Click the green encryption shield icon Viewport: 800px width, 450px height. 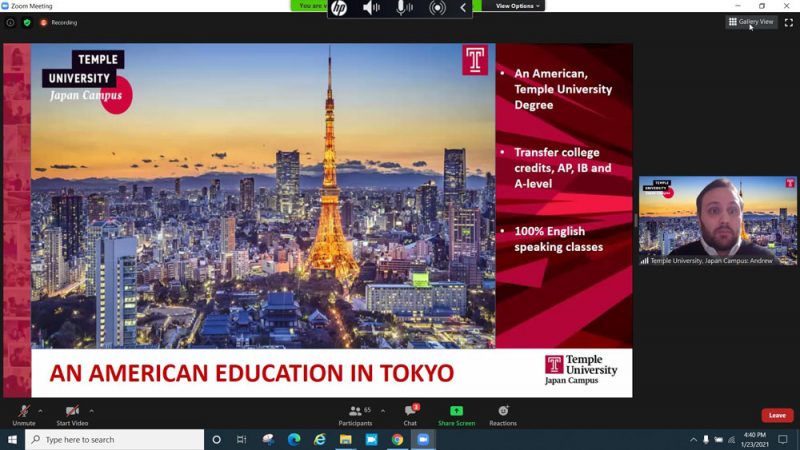(x=27, y=22)
